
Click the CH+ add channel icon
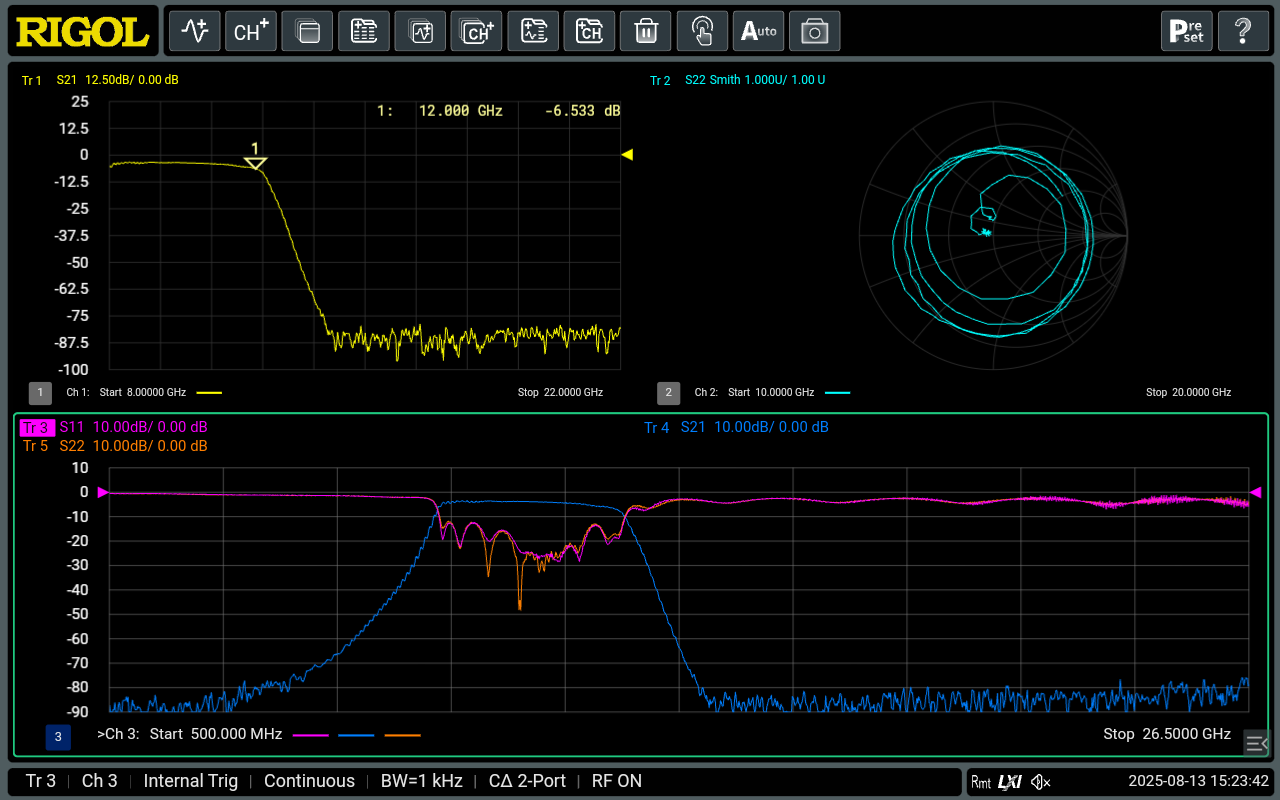(x=250, y=31)
